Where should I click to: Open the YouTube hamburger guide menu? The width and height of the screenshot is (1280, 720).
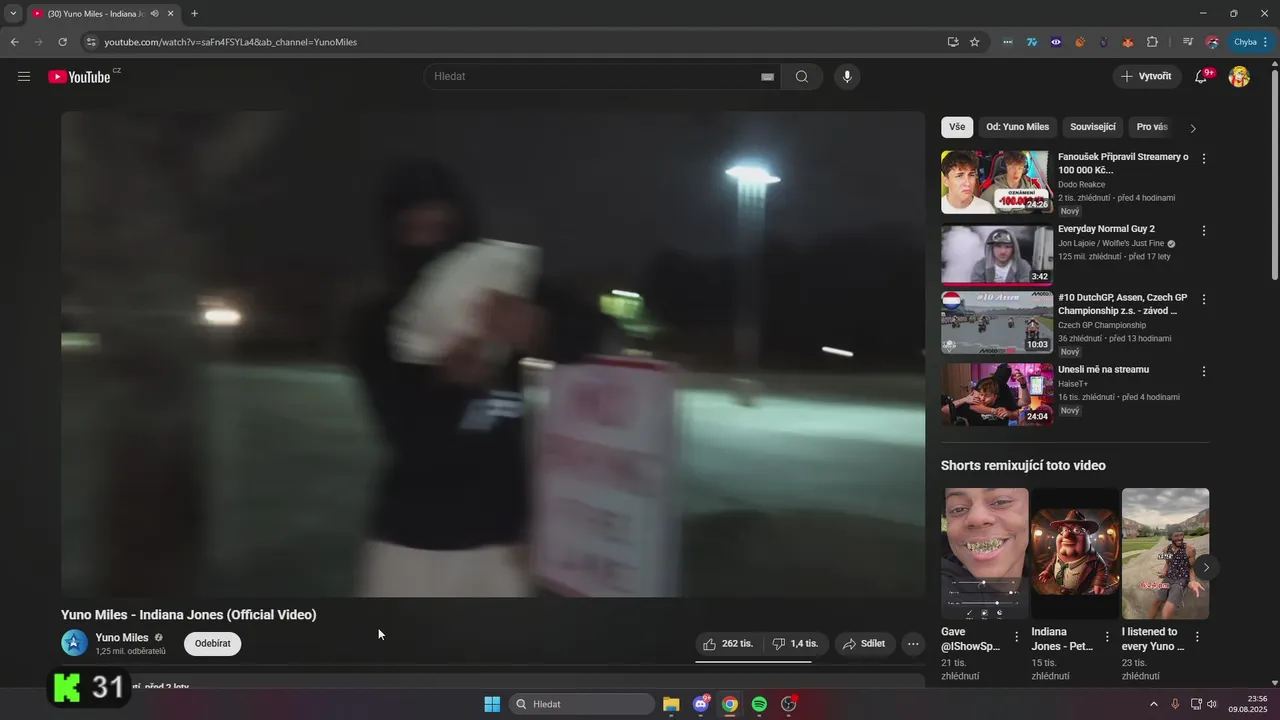pos(24,77)
